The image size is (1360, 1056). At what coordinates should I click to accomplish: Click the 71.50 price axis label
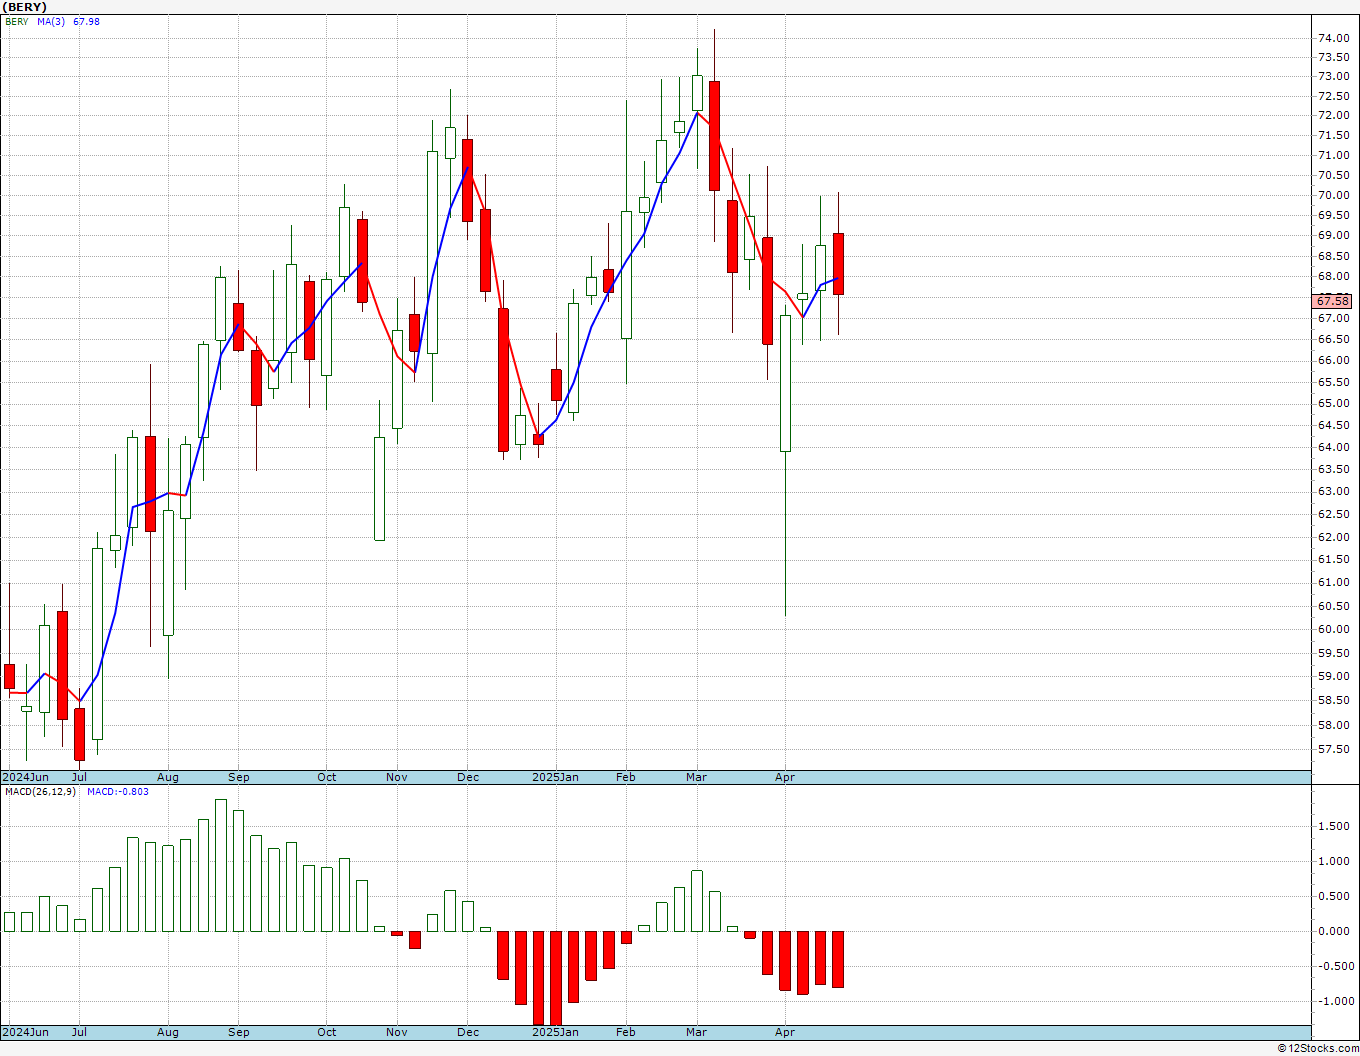(x=1333, y=136)
